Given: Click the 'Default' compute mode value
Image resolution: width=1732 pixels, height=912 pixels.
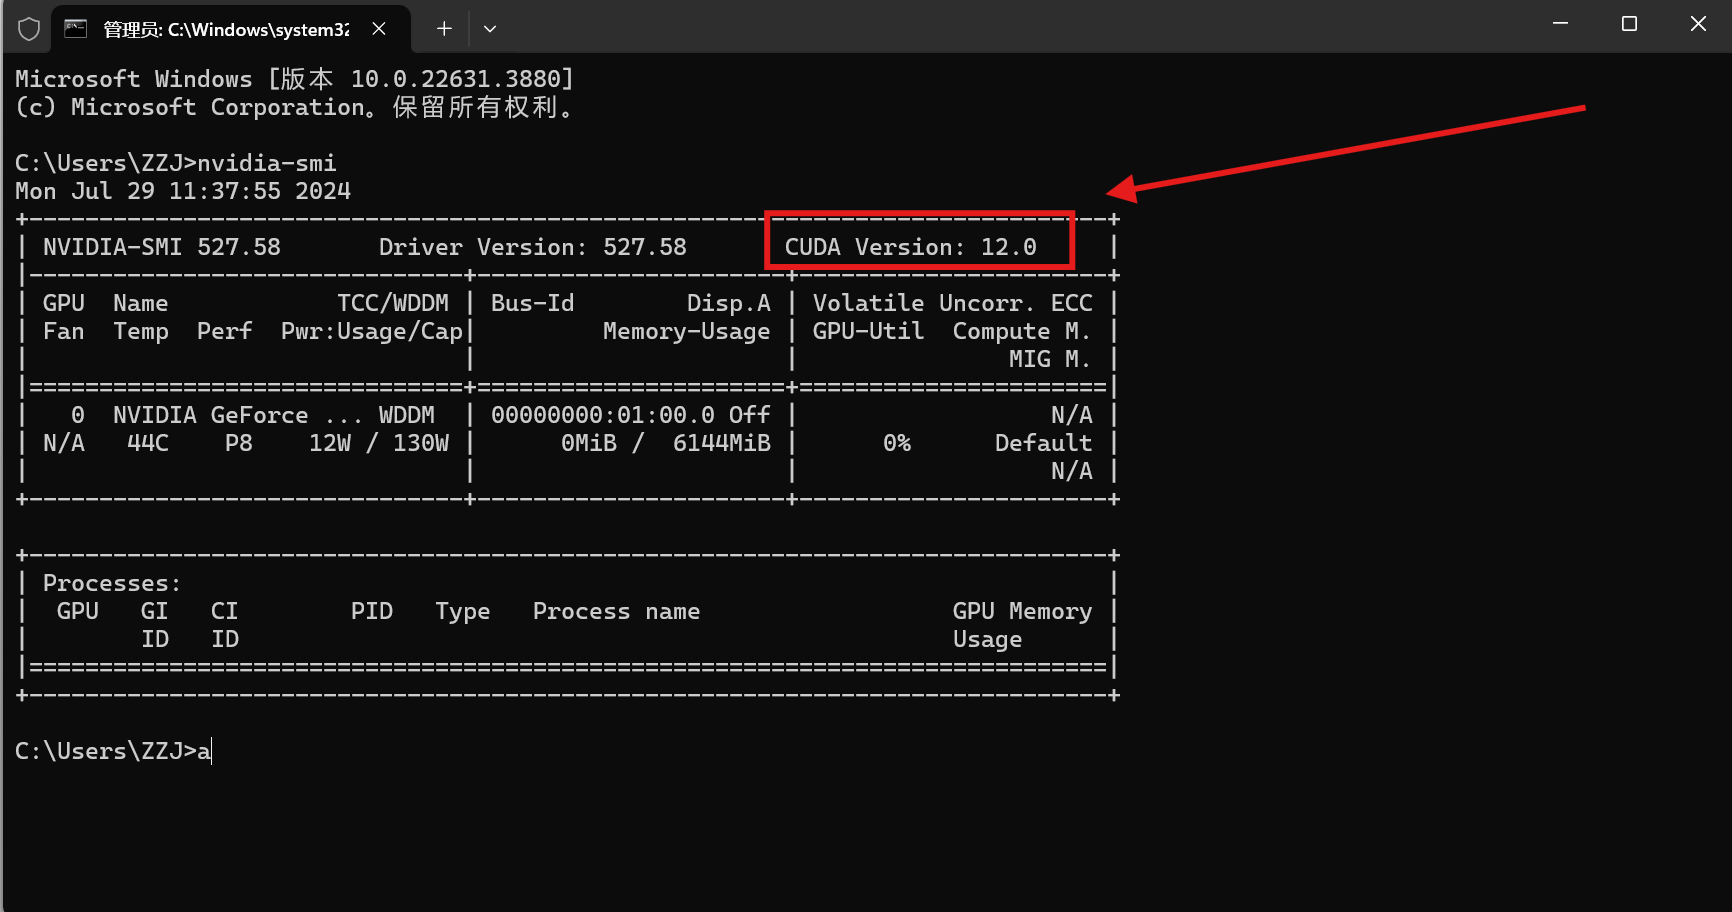Looking at the screenshot, I should pos(1043,443).
